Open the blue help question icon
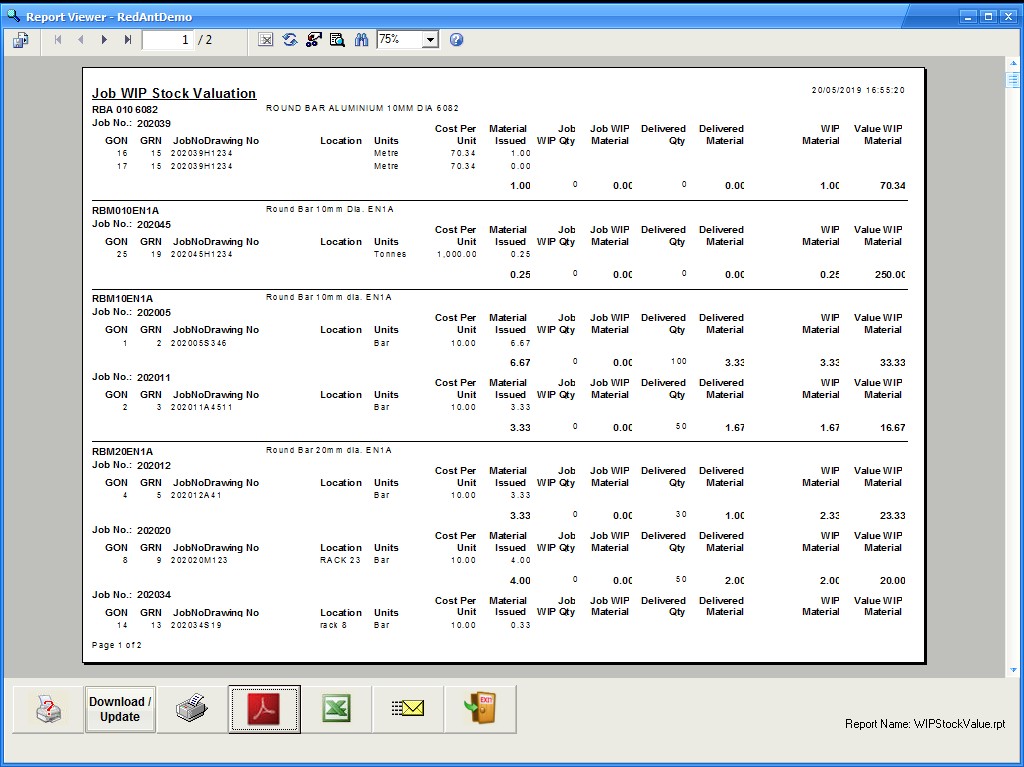The image size is (1024, 767). pos(457,40)
